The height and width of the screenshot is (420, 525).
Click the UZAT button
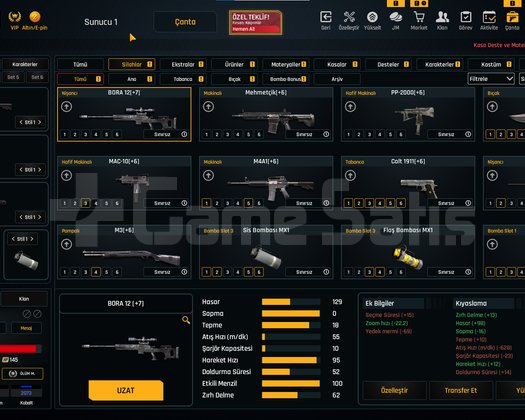126,391
